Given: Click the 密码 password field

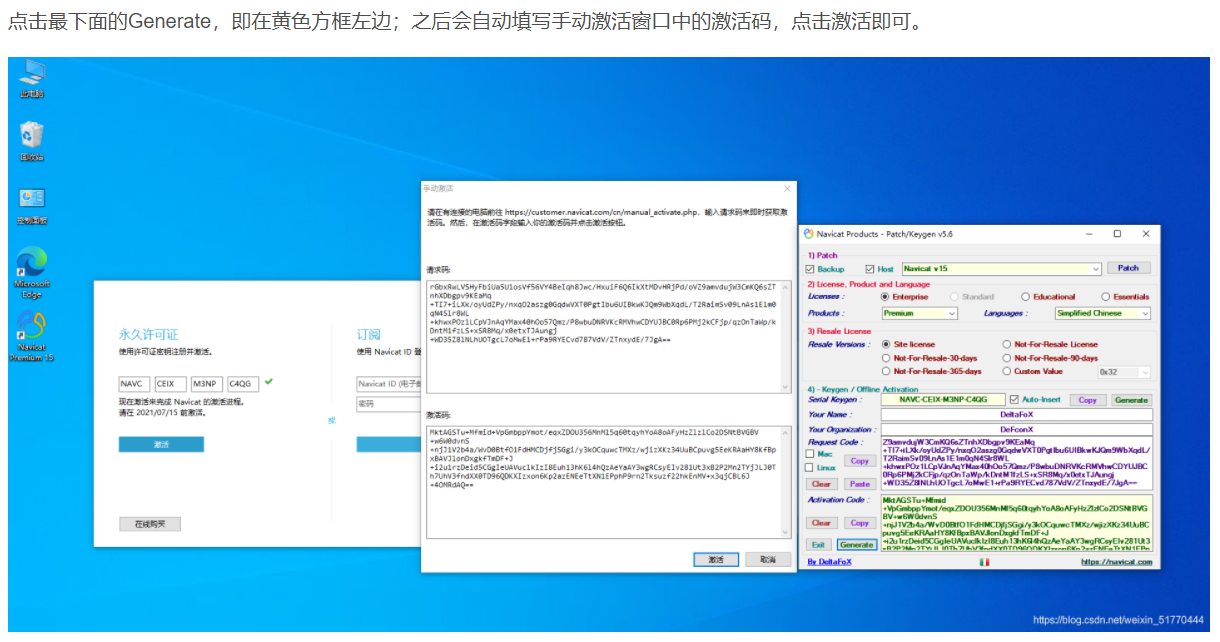Looking at the screenshot, I should click(388, 404).
